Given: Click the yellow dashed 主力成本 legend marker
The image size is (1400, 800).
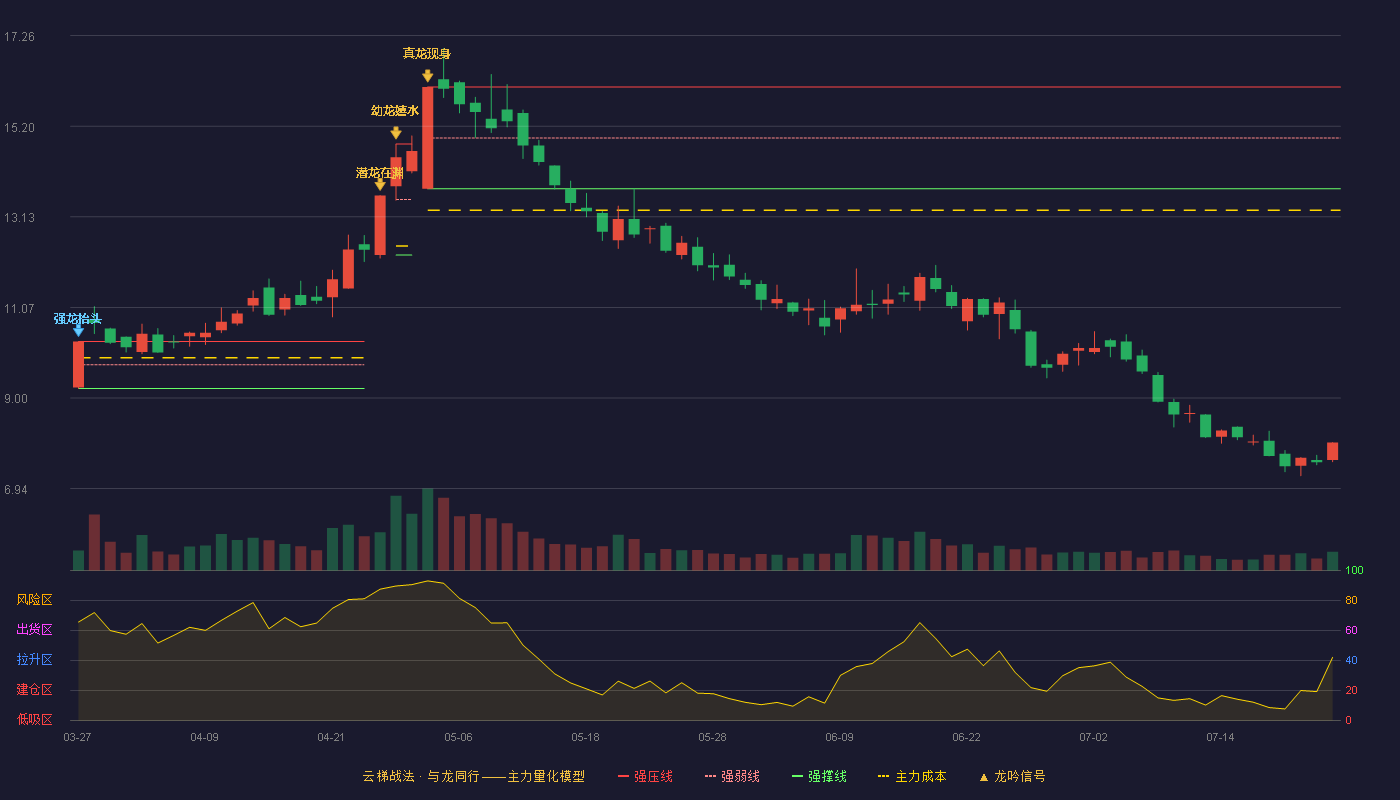Looking at the screenshot, I should click(x=883, y=776).
